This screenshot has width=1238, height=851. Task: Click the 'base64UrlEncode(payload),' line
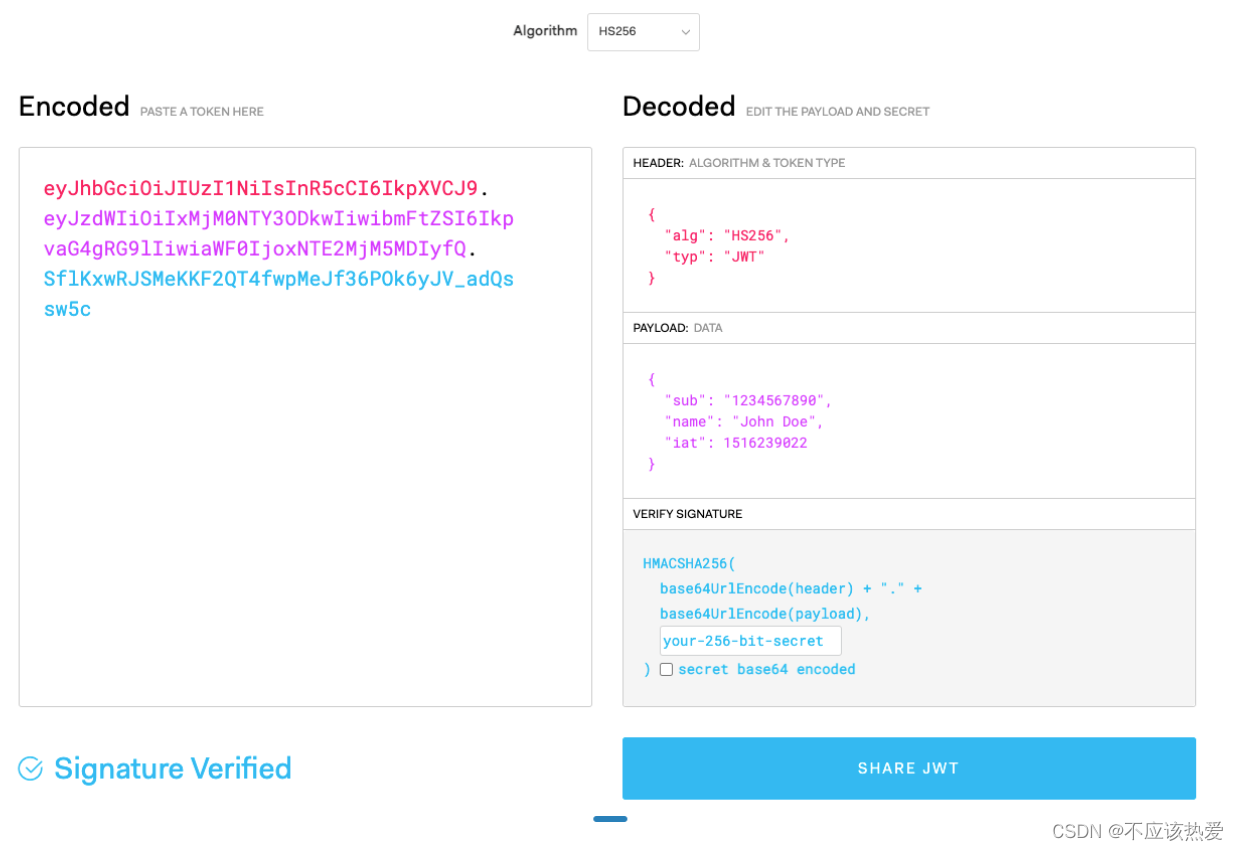click(766, 614)
